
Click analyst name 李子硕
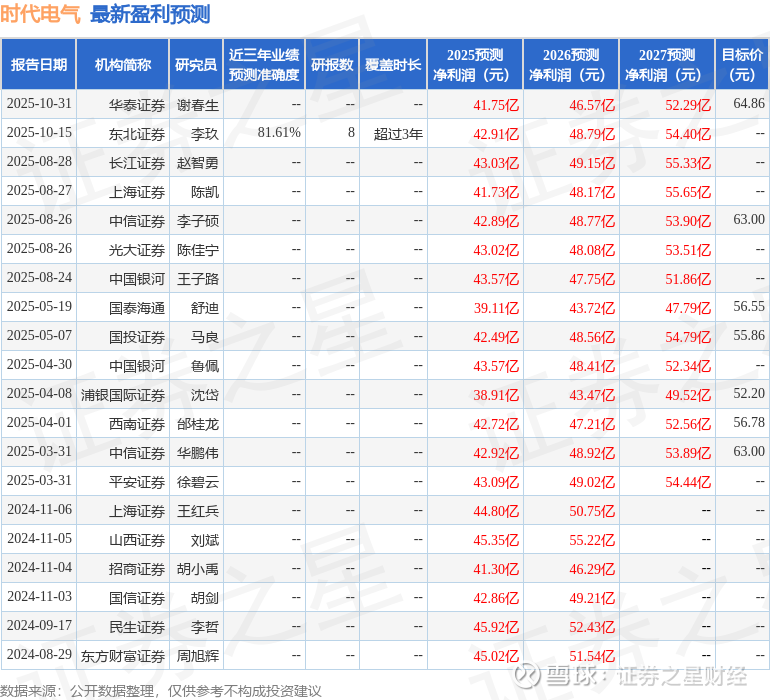pos(197,221)
